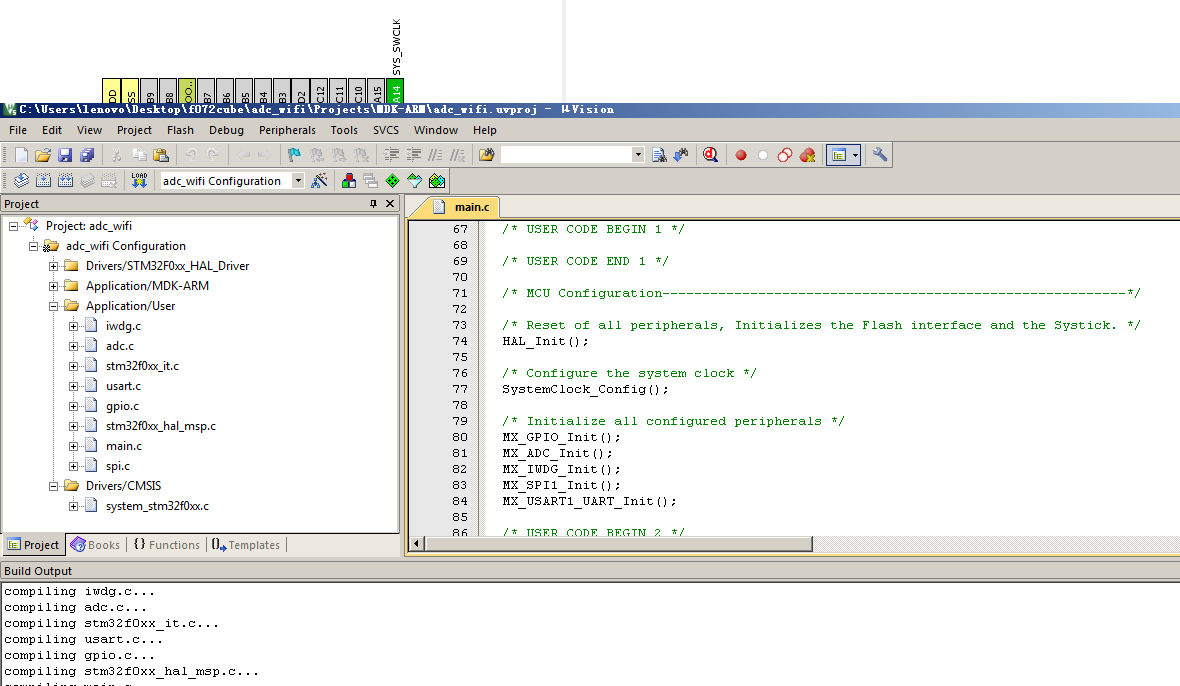This screenshot has width=1180, height=686.
Task: Select system_stm32f0xx.c in project tree
Action: click(157, 506)
